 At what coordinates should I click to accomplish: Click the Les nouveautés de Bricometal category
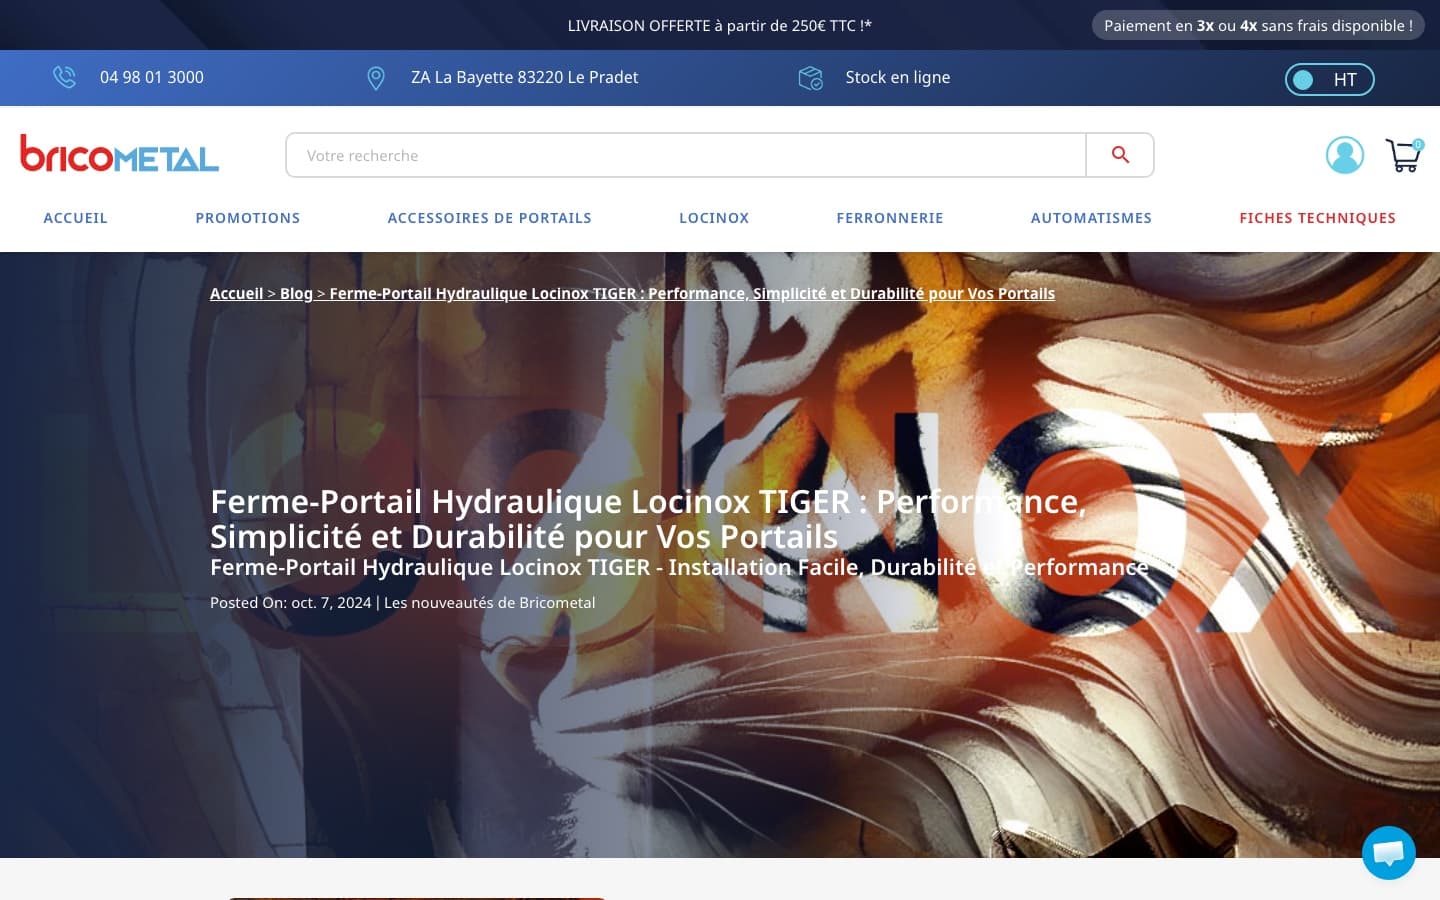[x=490, y=603]
